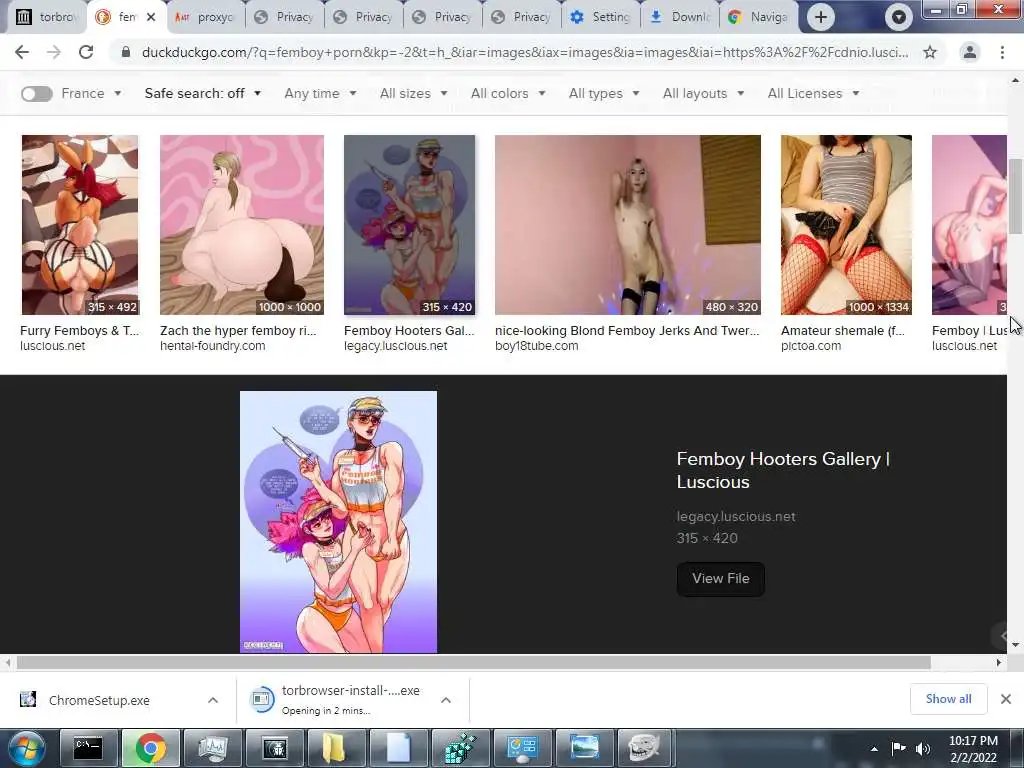Open the green blocks taskbar icon
Viewport: 1024px width, 768px height.
(x=460, y=748)
